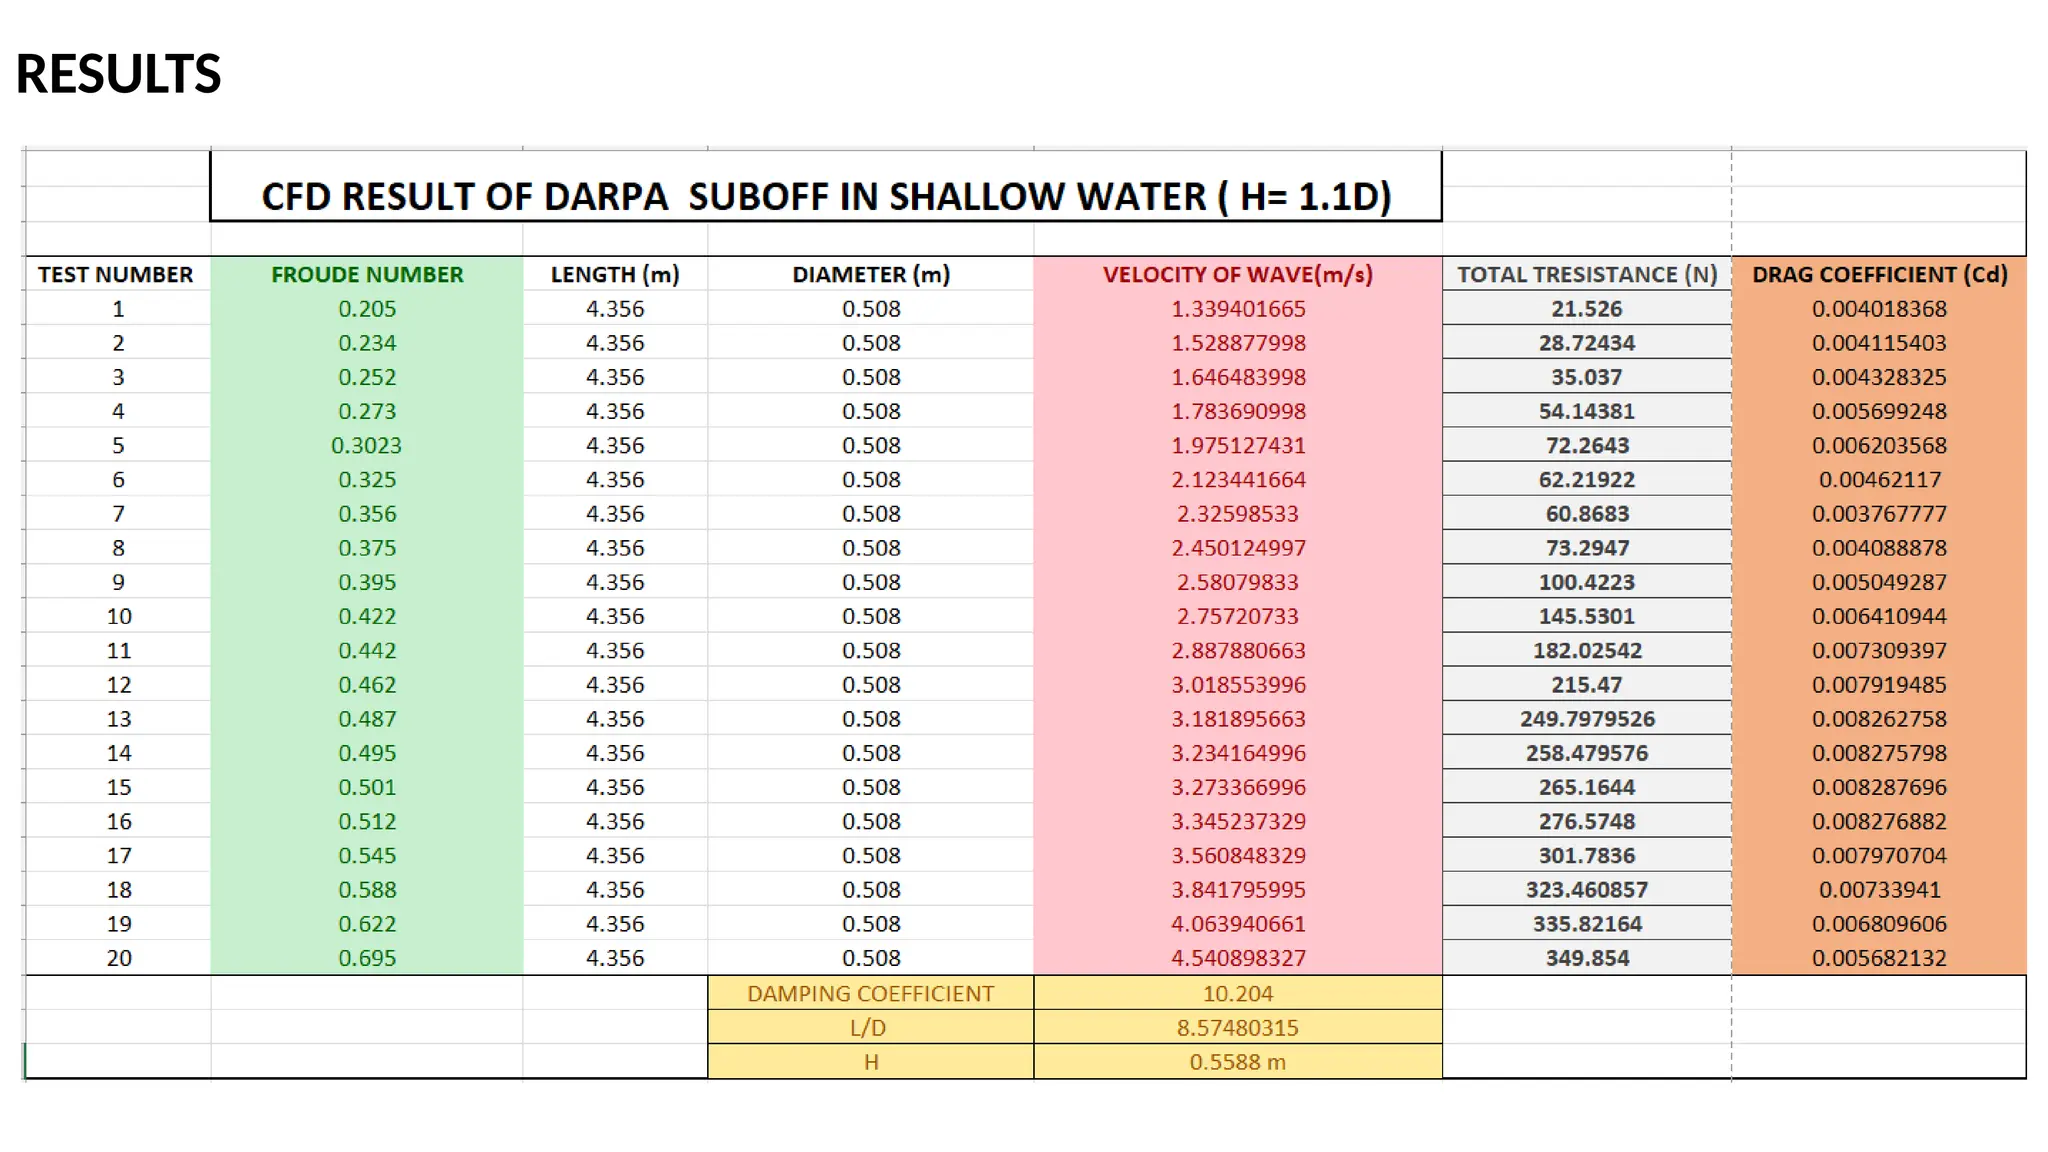Screen dimensions: 2048x1152
Task: Select the L/D label cell
Action: [x=869, y=1027]
